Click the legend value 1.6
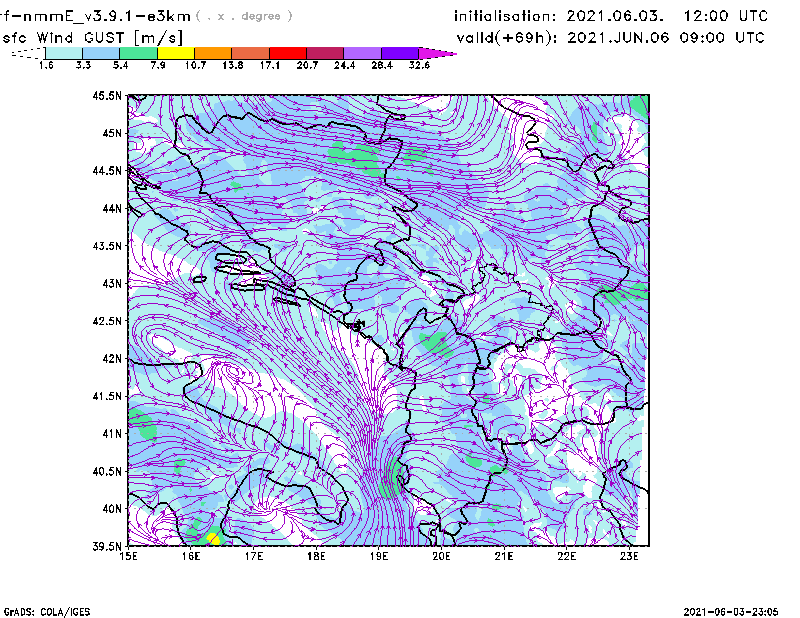The height and width of the screenshot is (618, 800). tap(46, 65)
